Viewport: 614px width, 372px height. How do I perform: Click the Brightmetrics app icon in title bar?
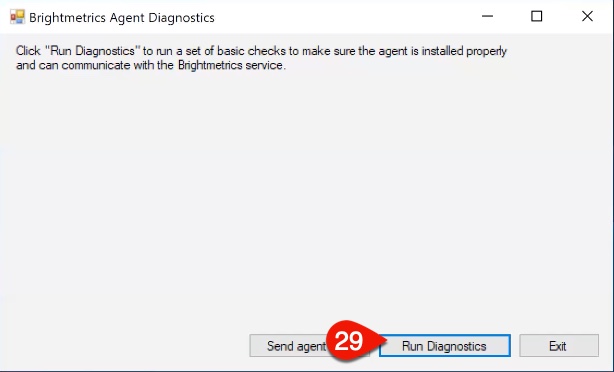point(17,17)
